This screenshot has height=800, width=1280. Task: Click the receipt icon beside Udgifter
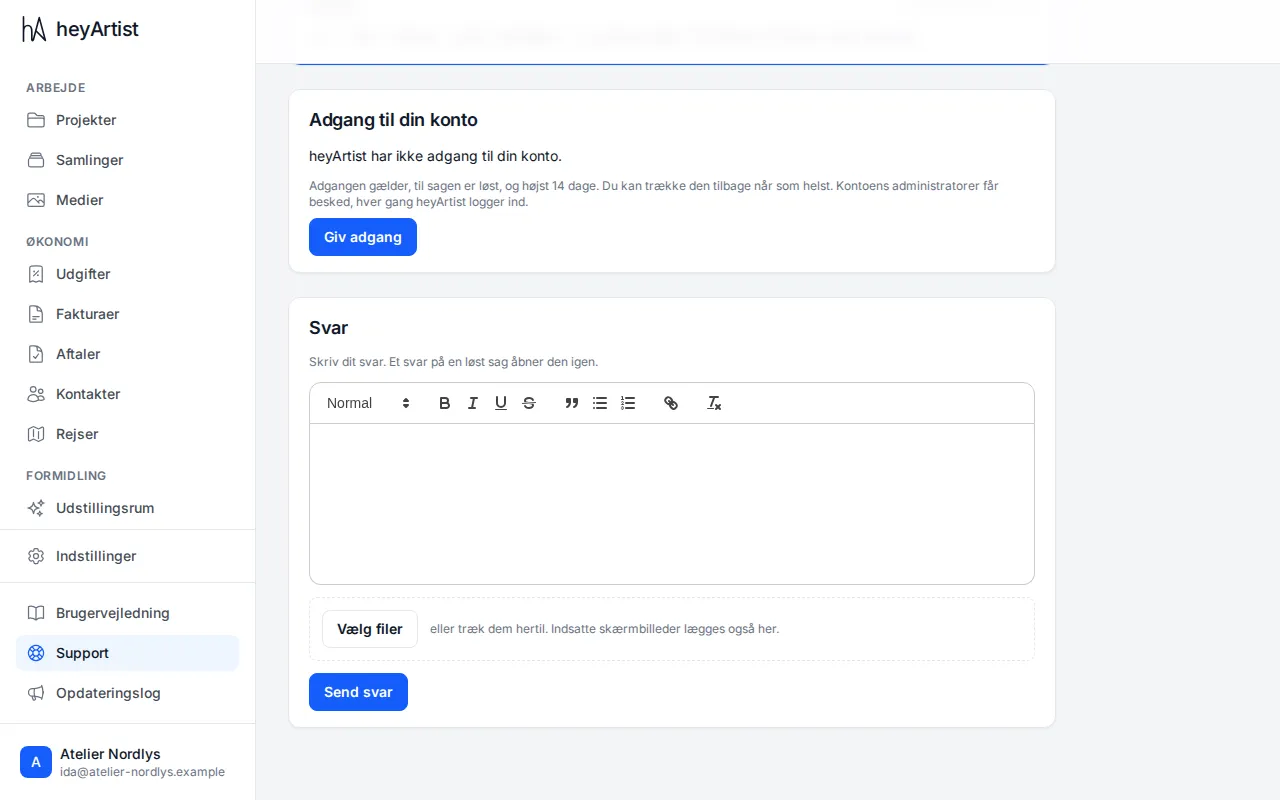(x=36, y=274)
